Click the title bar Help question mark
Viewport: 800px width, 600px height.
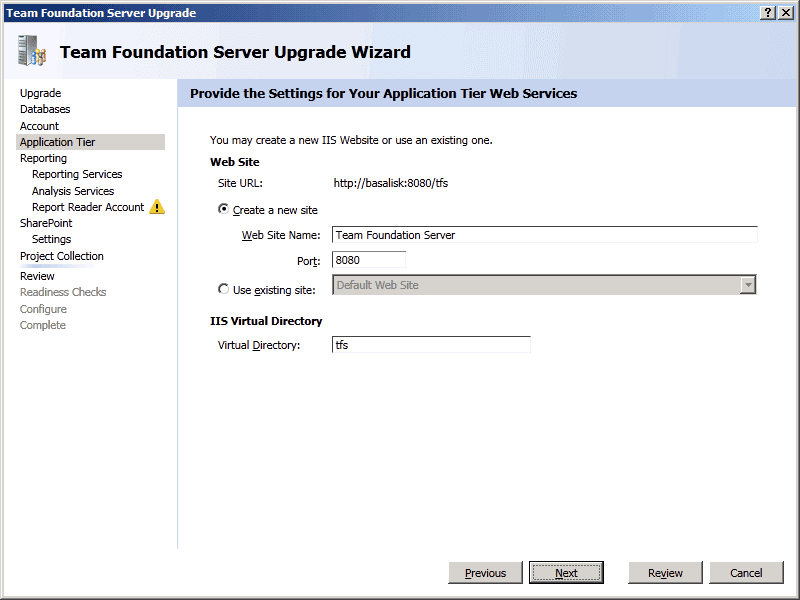coord(767,12)
